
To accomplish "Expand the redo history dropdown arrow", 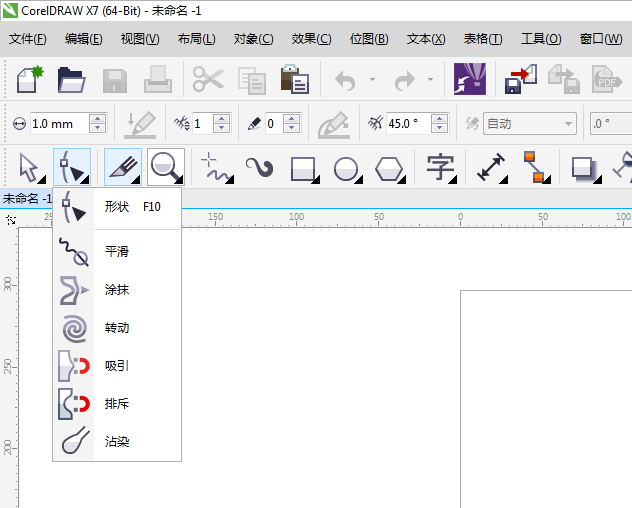I will click(431, 79).
